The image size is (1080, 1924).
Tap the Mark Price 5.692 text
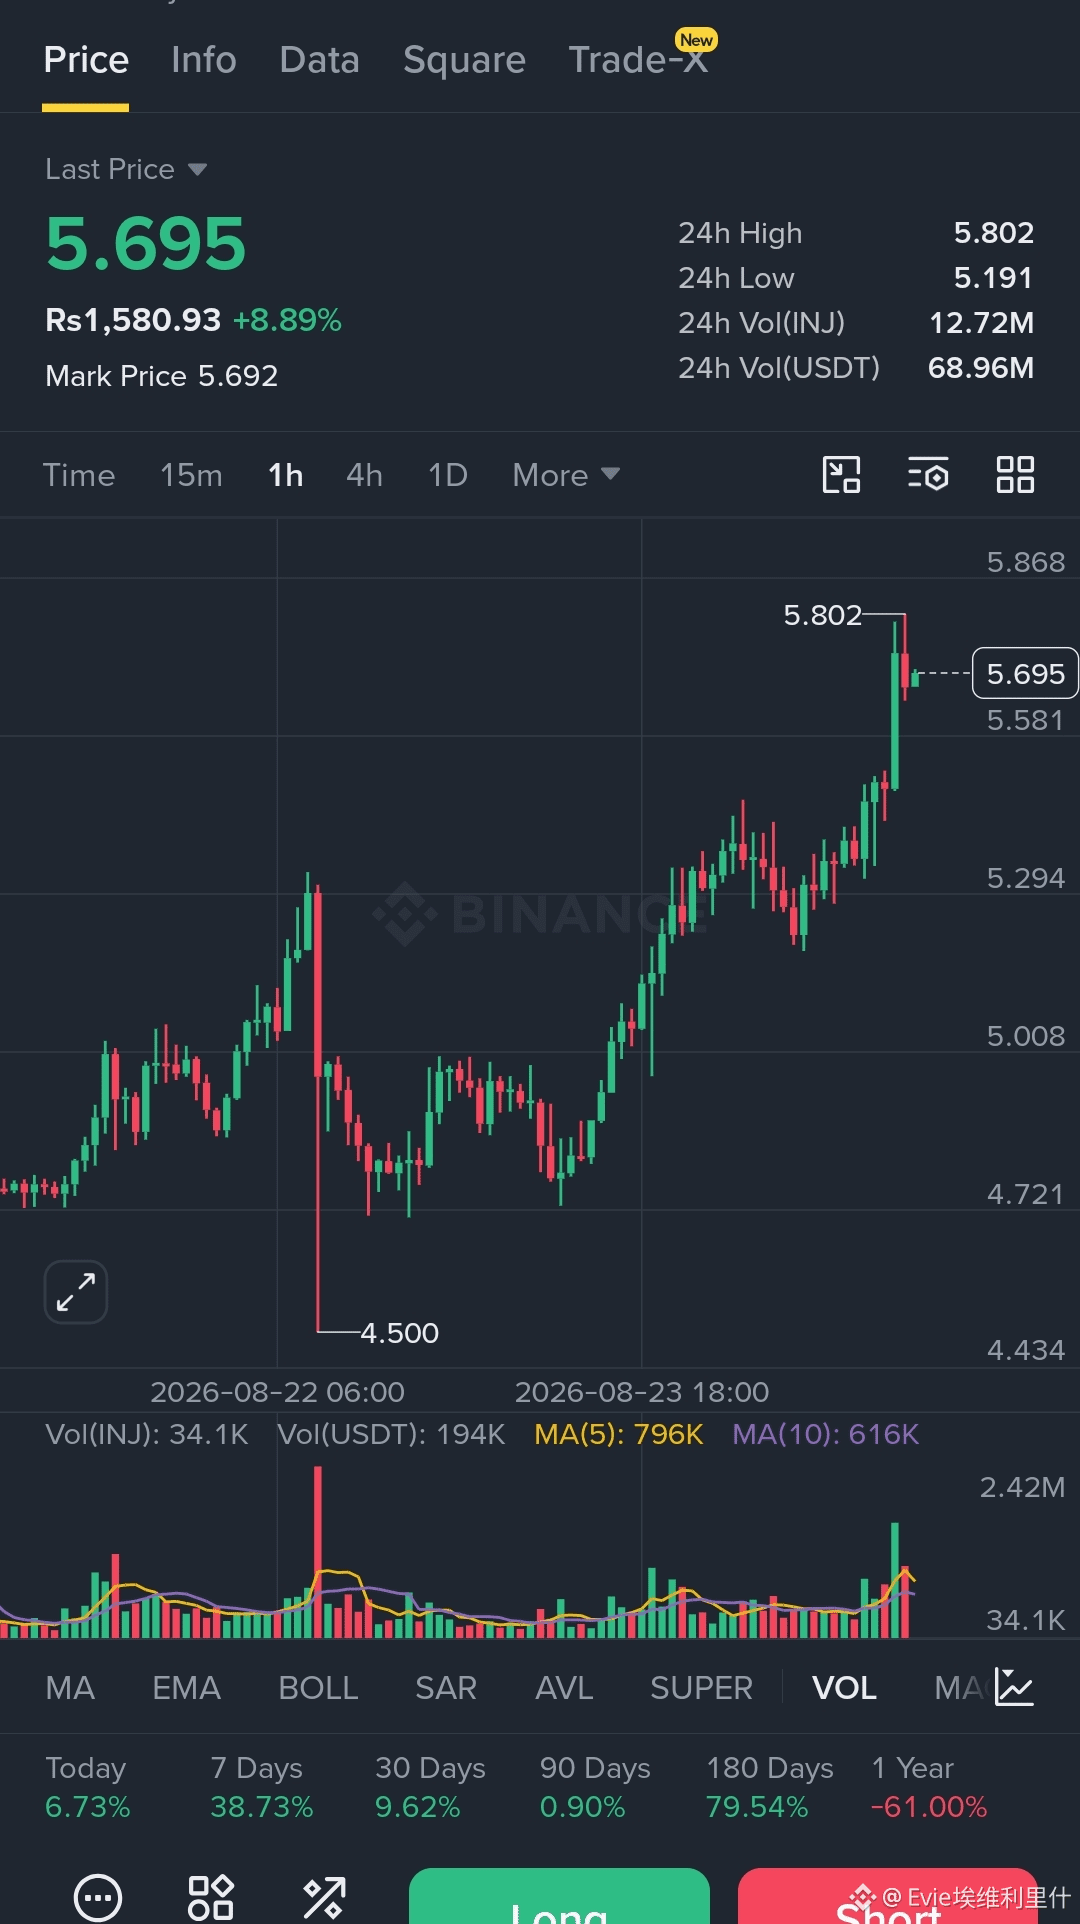[x=162, y=376]
